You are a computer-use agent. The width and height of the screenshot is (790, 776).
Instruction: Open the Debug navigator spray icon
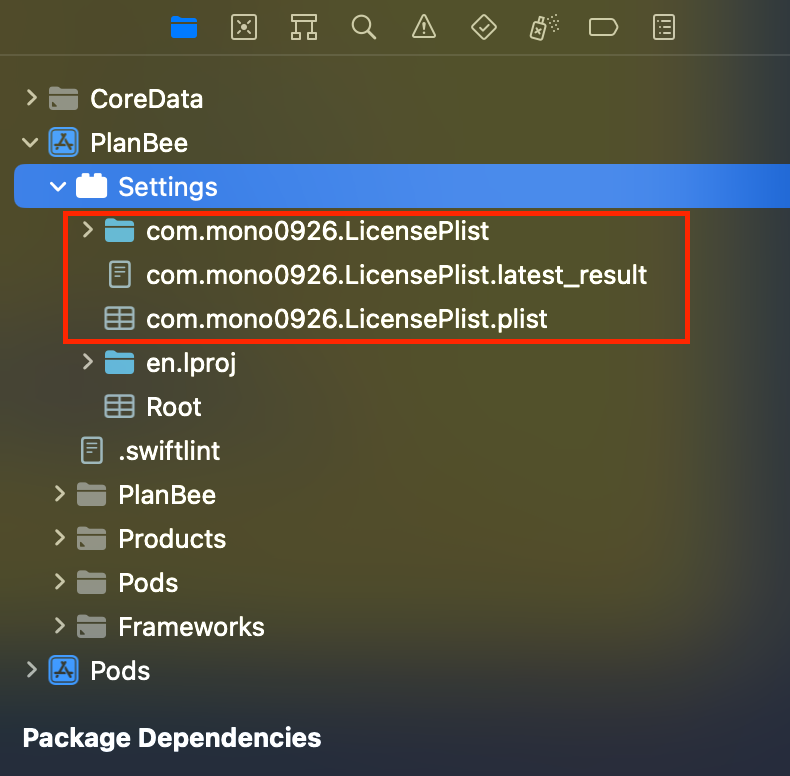pos(544,27)
